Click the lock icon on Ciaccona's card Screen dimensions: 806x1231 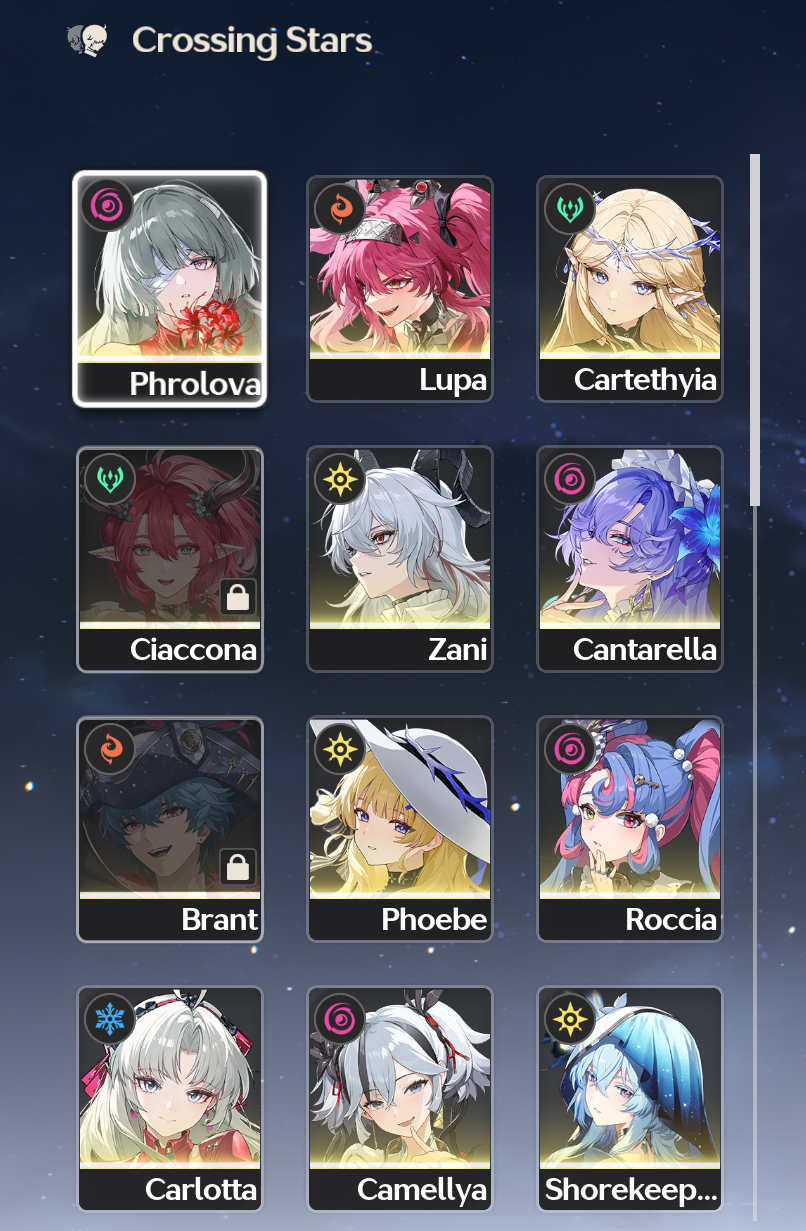point(238,597)
